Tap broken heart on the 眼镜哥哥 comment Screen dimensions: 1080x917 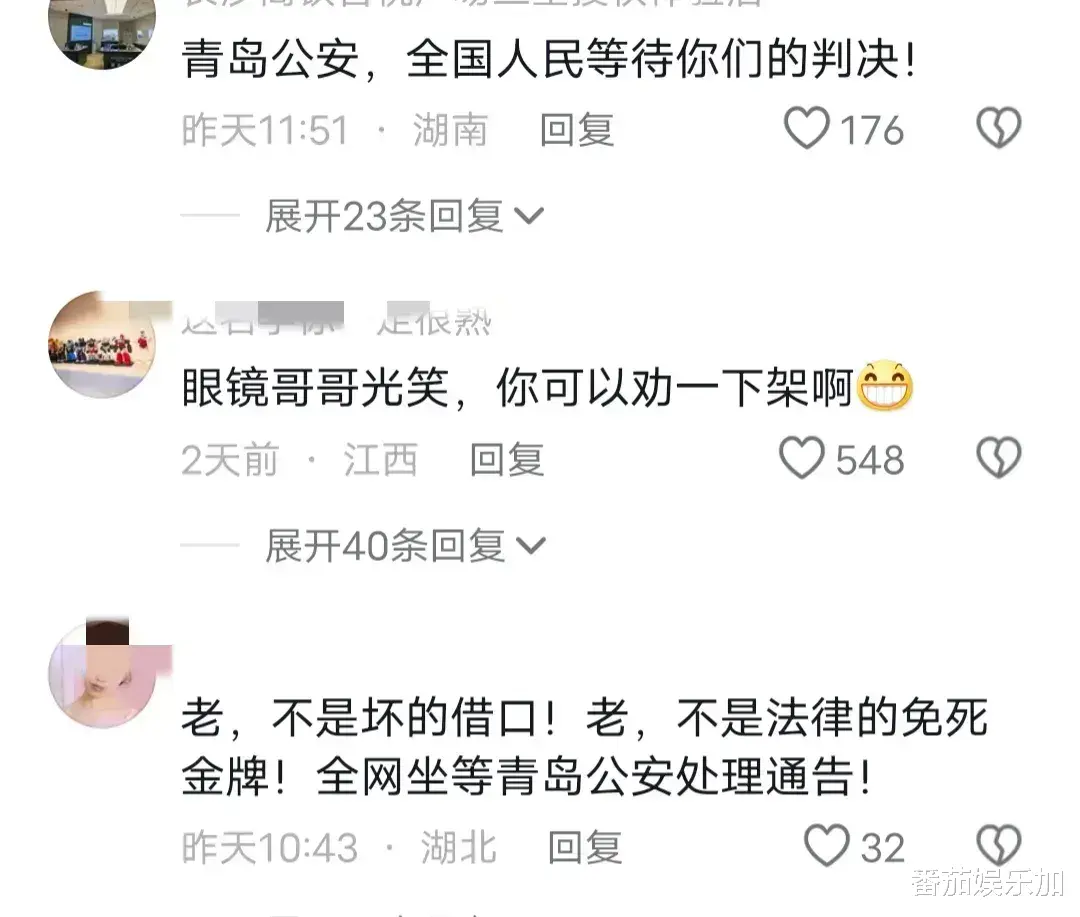click(x=999, y=458)
